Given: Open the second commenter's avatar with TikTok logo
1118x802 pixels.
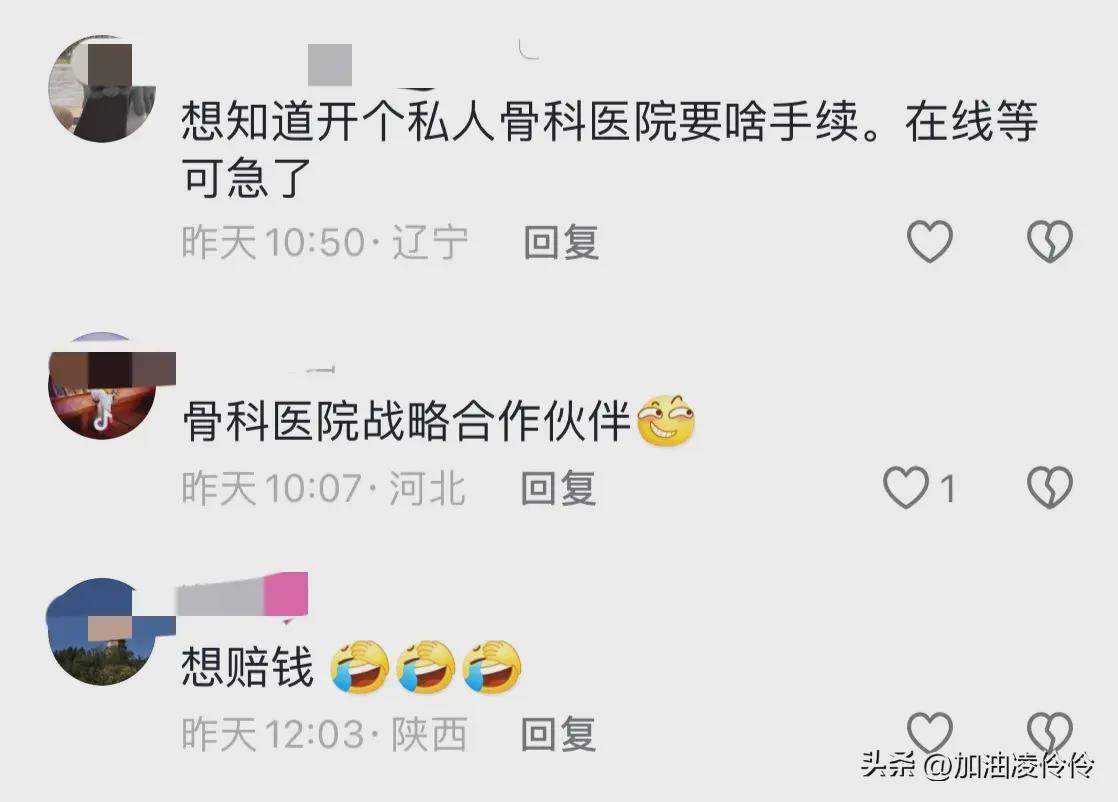Looking at the screenshot, I should tap(101, 386).
